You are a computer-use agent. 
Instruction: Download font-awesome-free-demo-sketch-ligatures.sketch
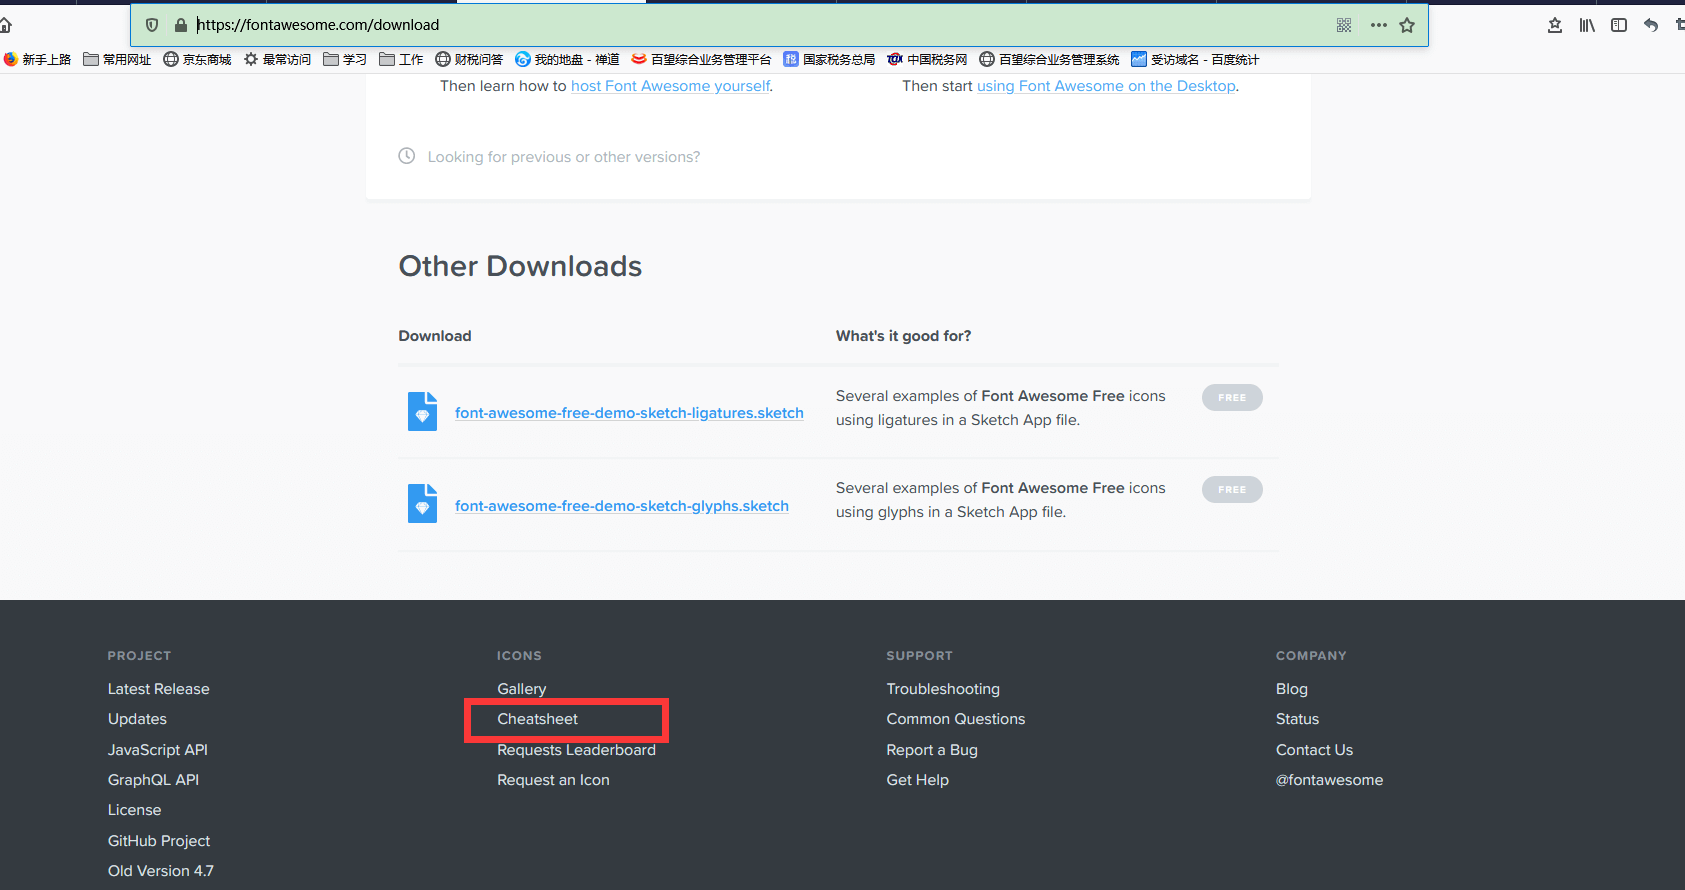click(x=629, y=413)
